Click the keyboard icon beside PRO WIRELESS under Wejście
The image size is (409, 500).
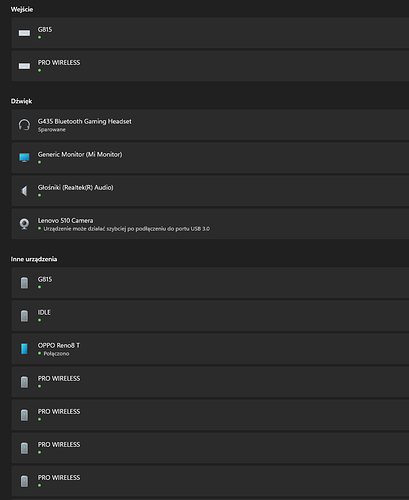24,66
